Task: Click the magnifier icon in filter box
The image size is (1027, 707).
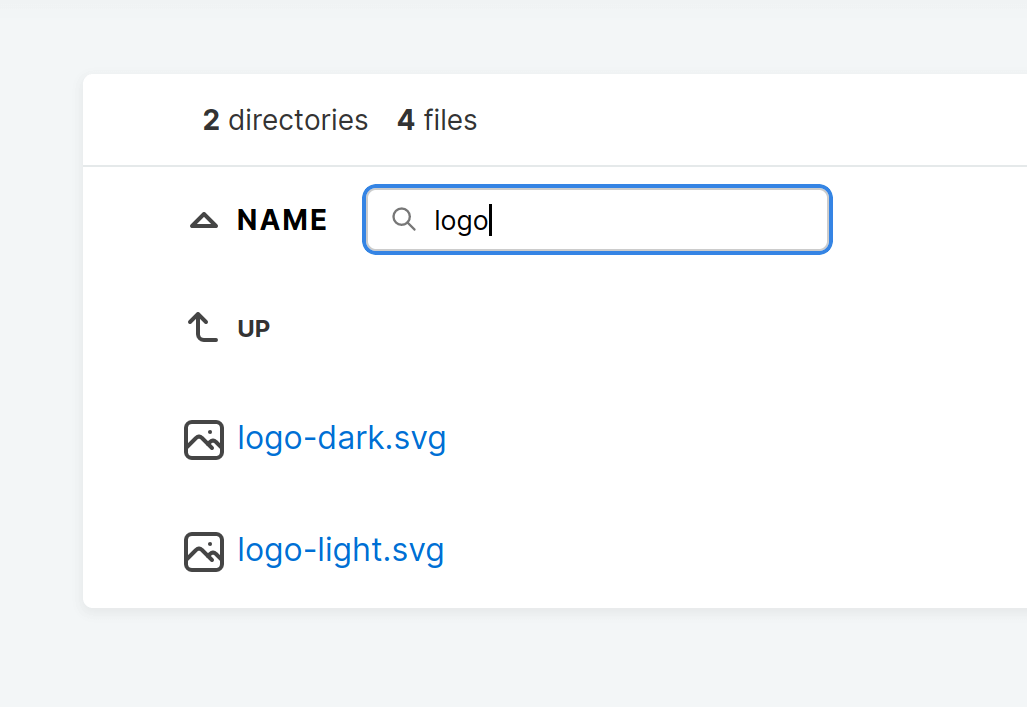Action: coord(404,219)
